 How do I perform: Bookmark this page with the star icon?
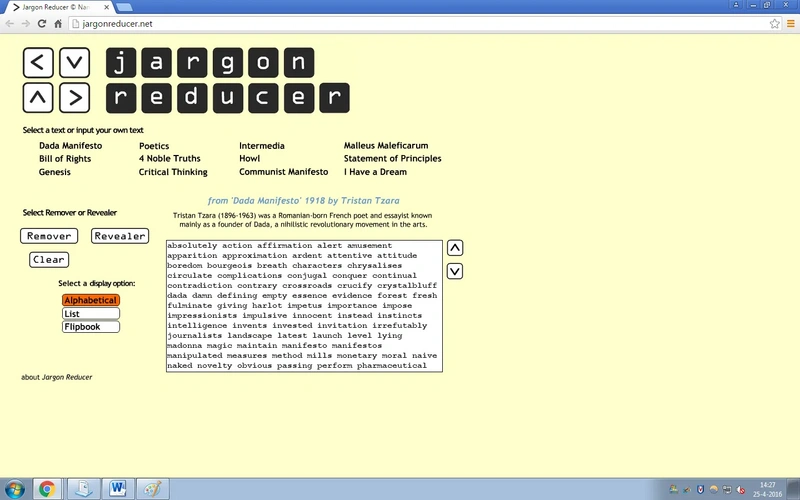coord(774,23)
